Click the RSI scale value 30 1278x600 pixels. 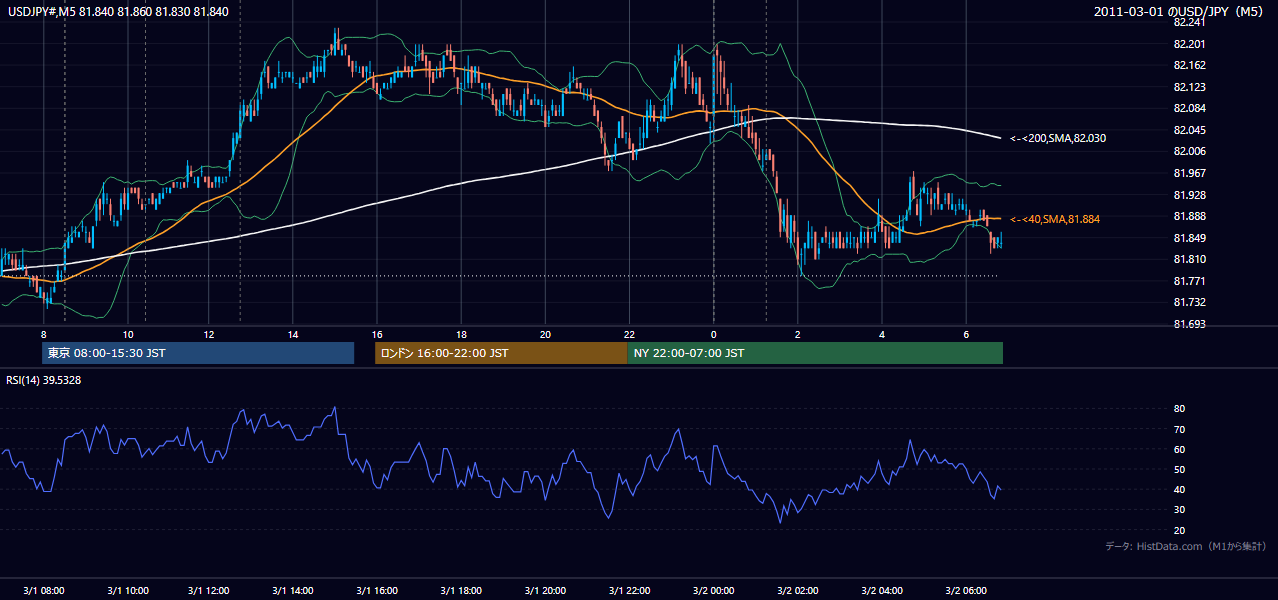tap(1180, 510)
